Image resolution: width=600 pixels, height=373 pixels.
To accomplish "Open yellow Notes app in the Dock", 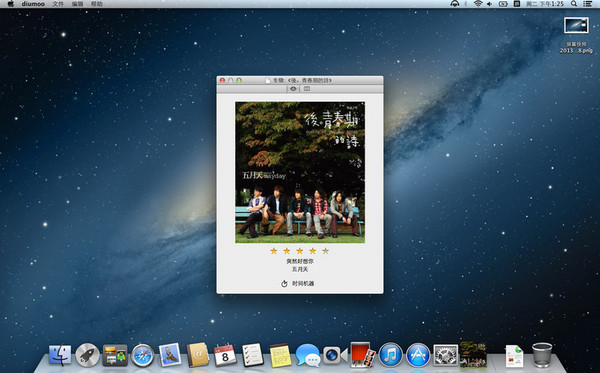I will 280,355.
